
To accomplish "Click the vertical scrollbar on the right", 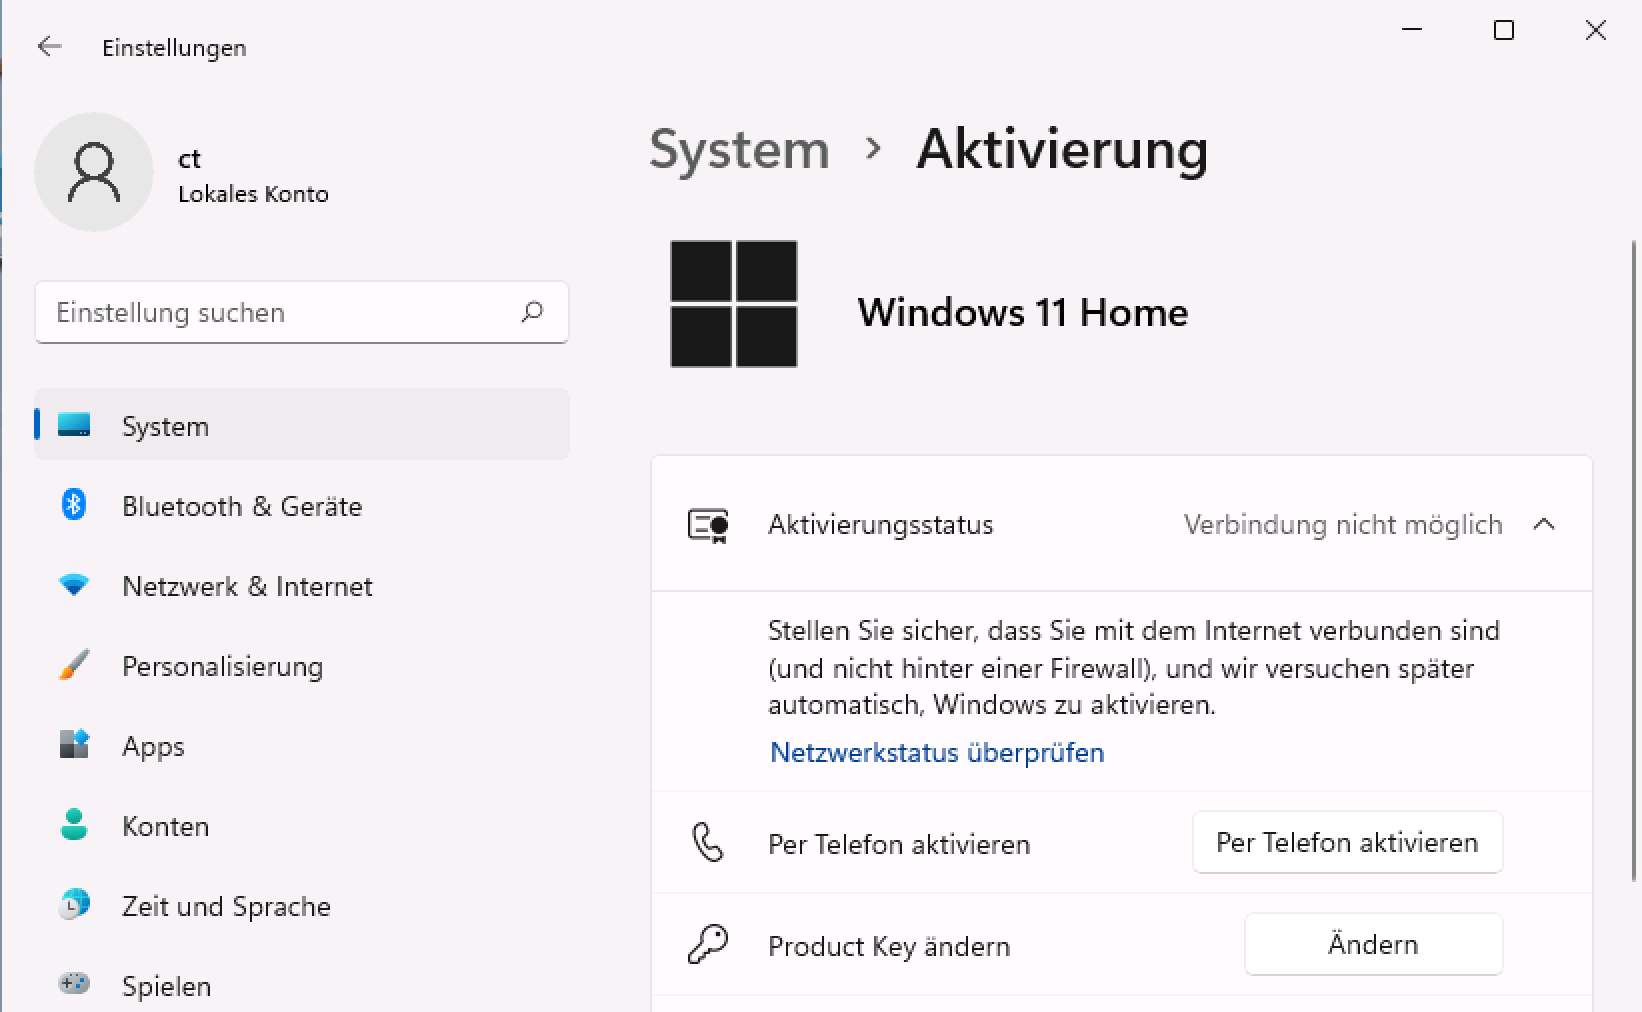I will [1634, 500].
